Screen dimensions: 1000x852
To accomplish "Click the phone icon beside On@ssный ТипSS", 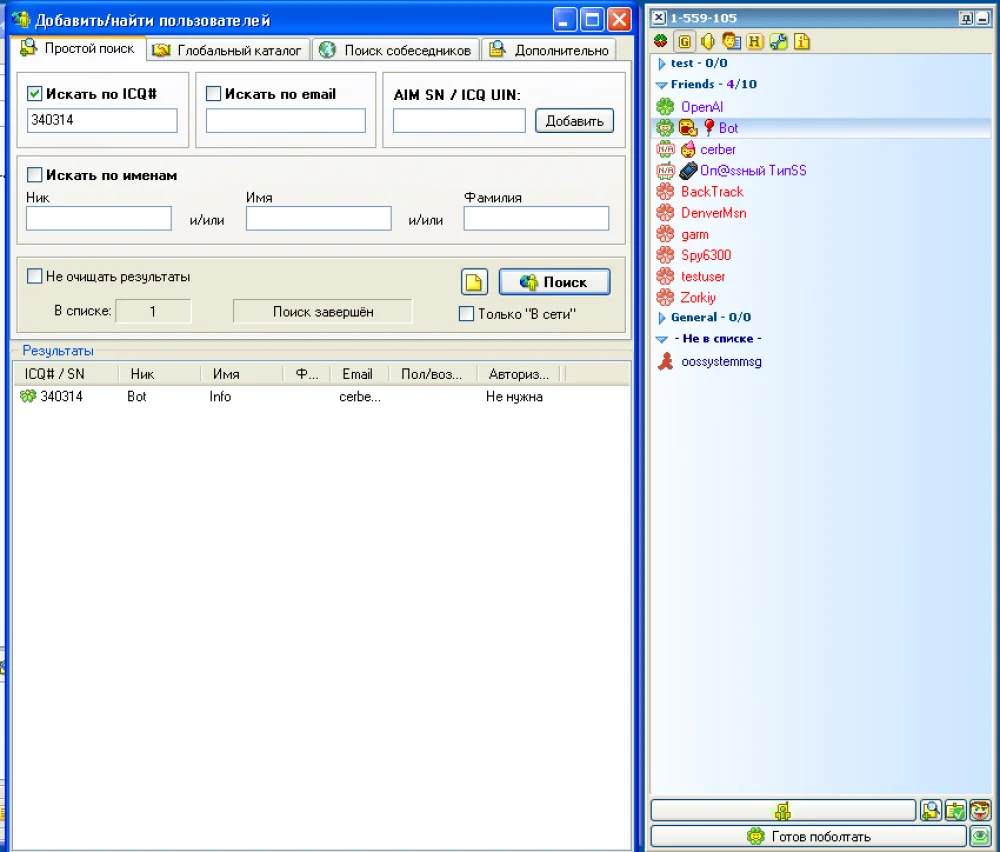I will 688,170.
